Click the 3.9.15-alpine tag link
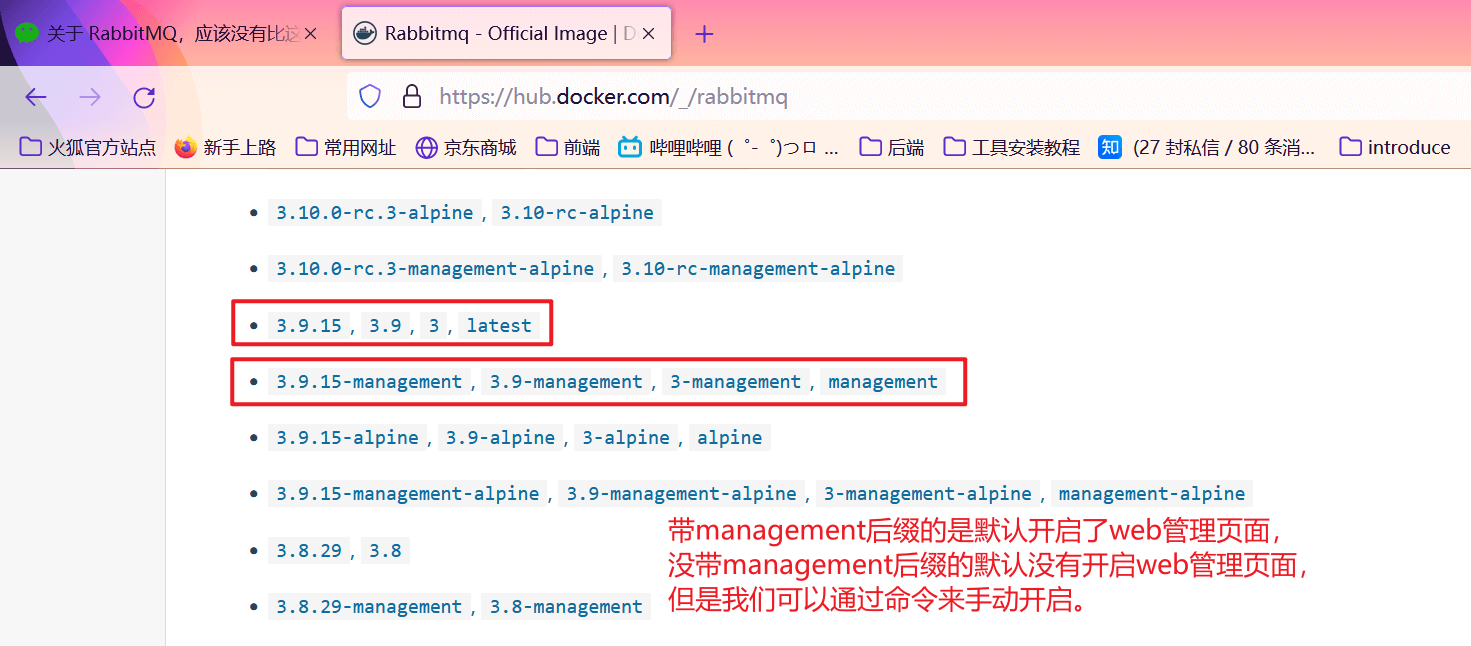The image size is (1471, 646). click(347, 437)
